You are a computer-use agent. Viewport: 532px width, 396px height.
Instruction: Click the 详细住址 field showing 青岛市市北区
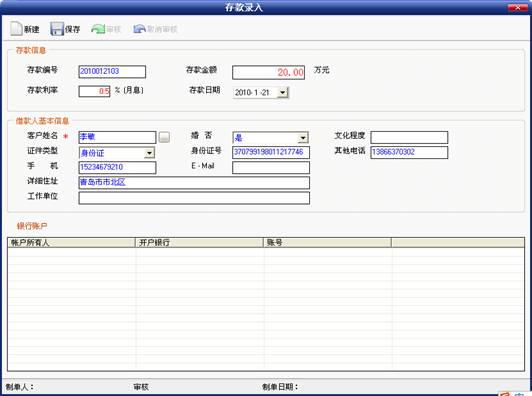[194, 183]
